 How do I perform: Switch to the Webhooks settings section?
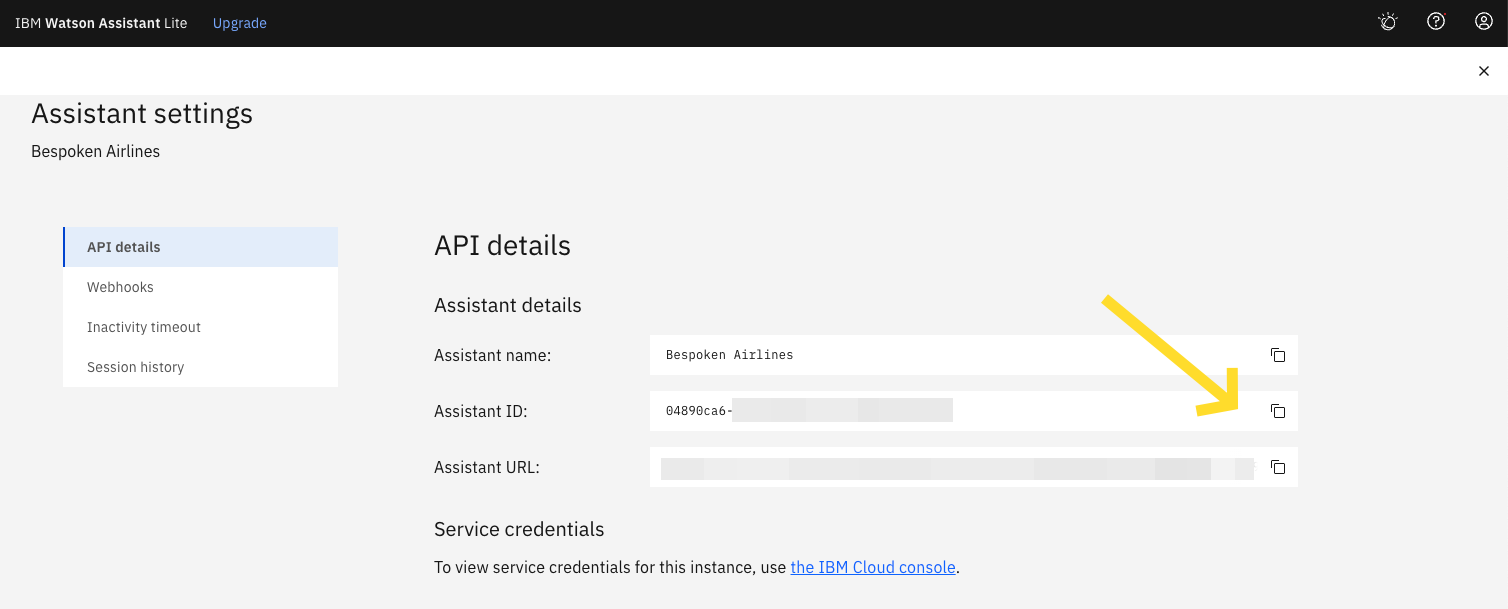tap(120, 287)
